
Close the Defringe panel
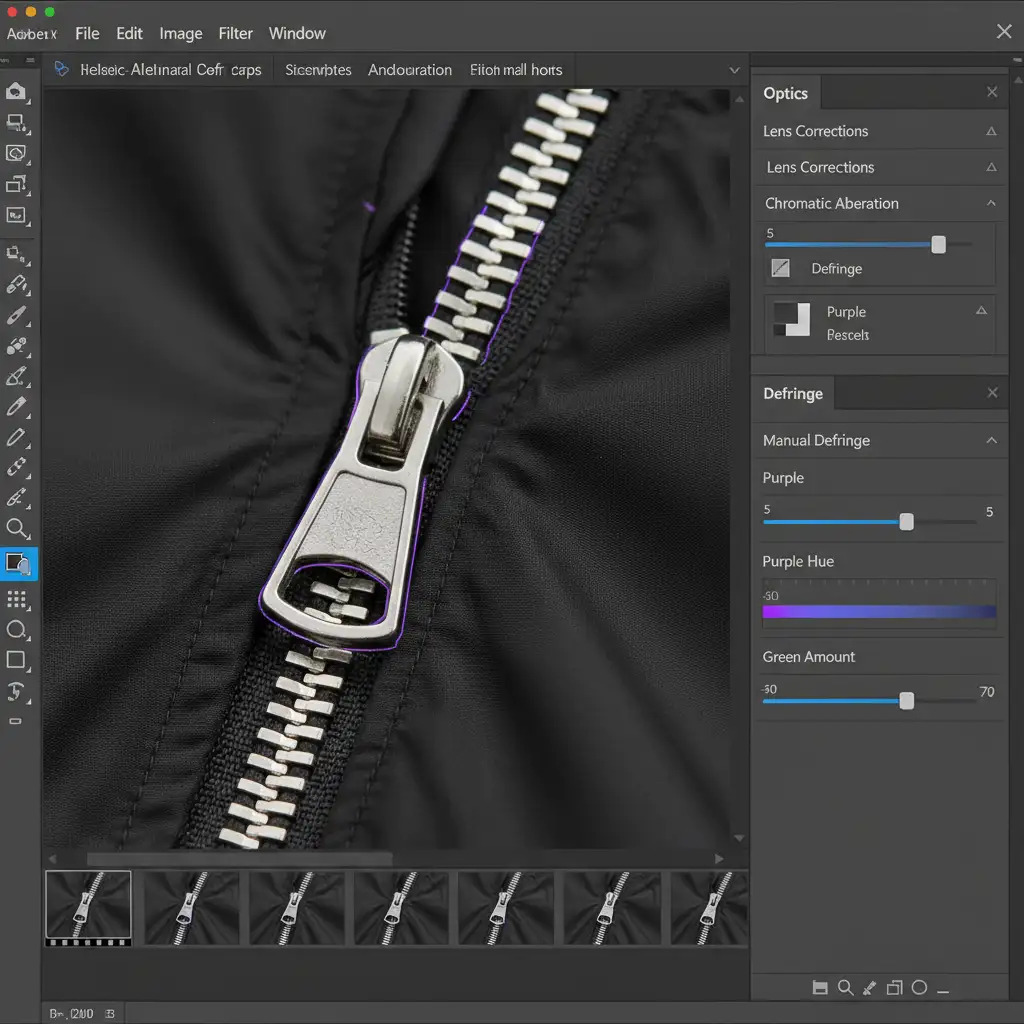coord(992,393)
